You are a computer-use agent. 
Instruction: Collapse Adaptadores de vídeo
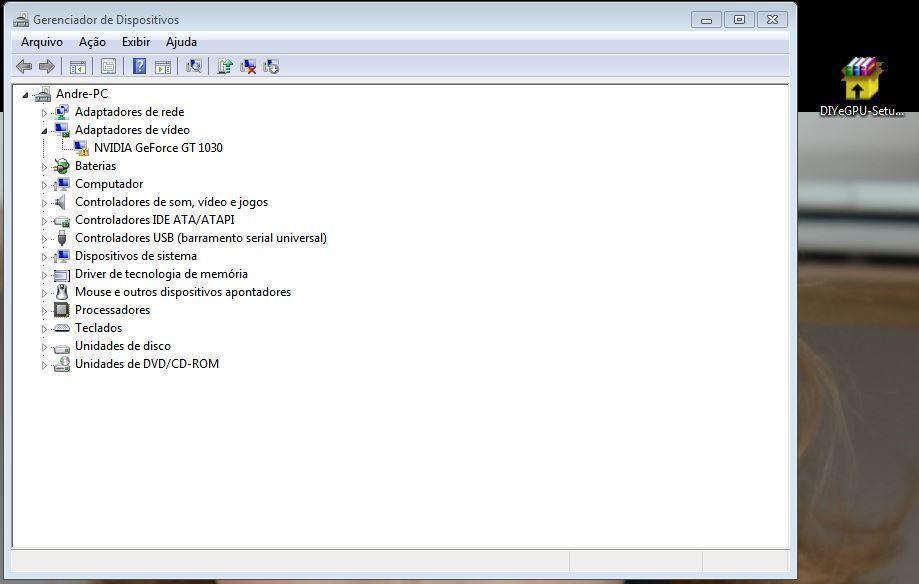coord(44,131)
